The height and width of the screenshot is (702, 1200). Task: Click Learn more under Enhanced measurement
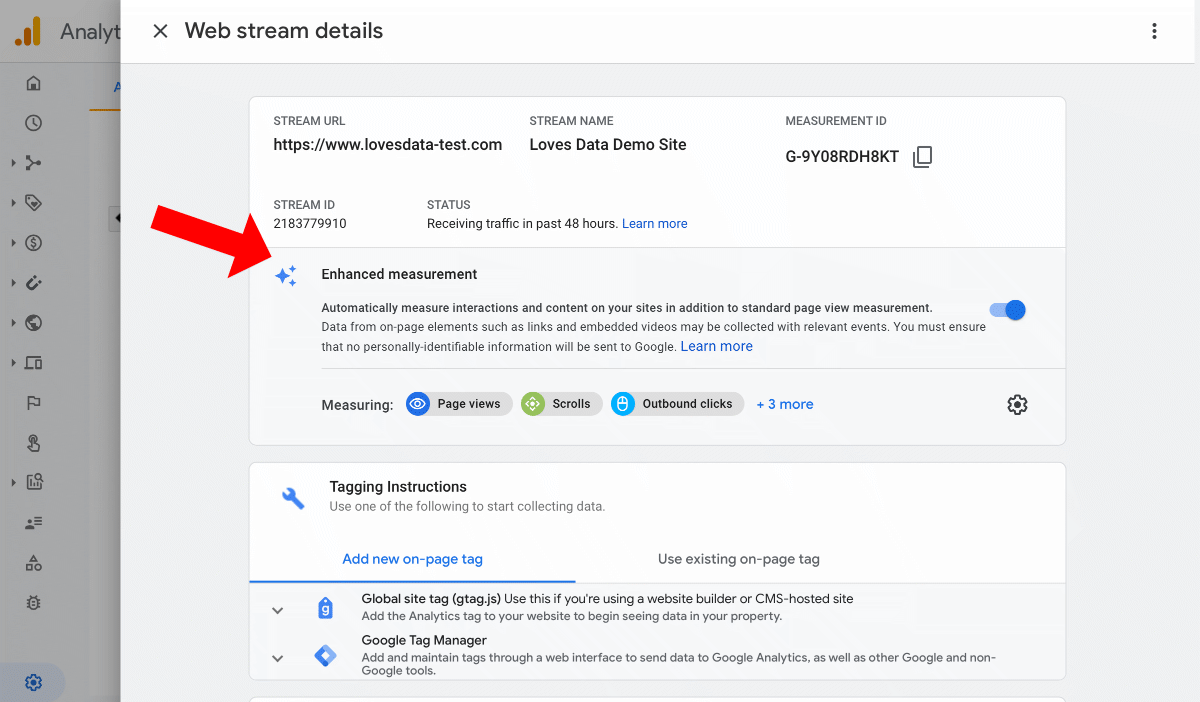pos(716,345)
